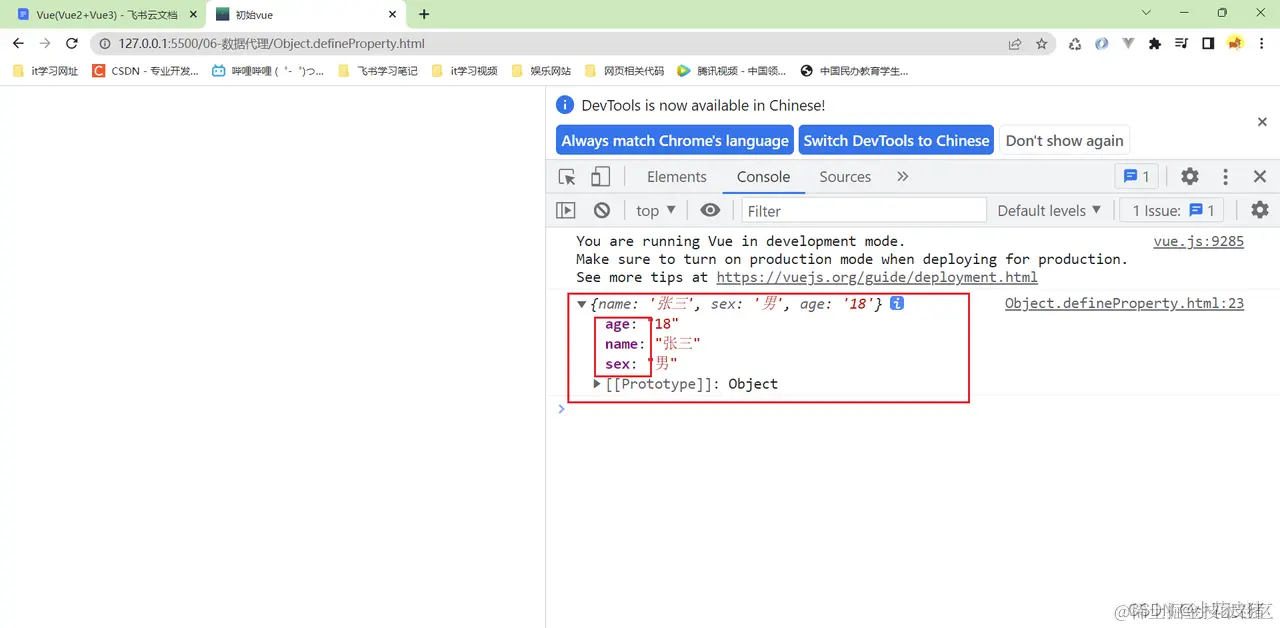Viewport: 1280px width, 628px height.
Task: Open the 飞书学习笔记 bookmark folder
Action: click(378, 71)
